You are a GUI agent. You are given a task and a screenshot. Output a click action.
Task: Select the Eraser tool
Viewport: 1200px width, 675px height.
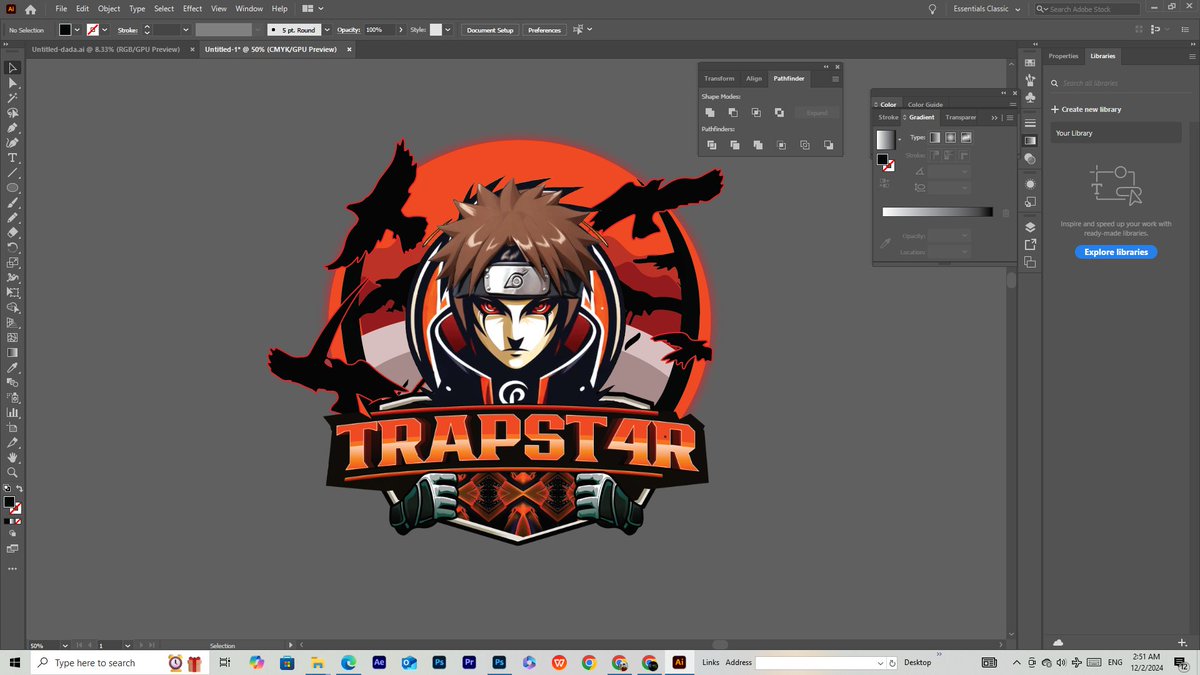(x=13, y=232)
